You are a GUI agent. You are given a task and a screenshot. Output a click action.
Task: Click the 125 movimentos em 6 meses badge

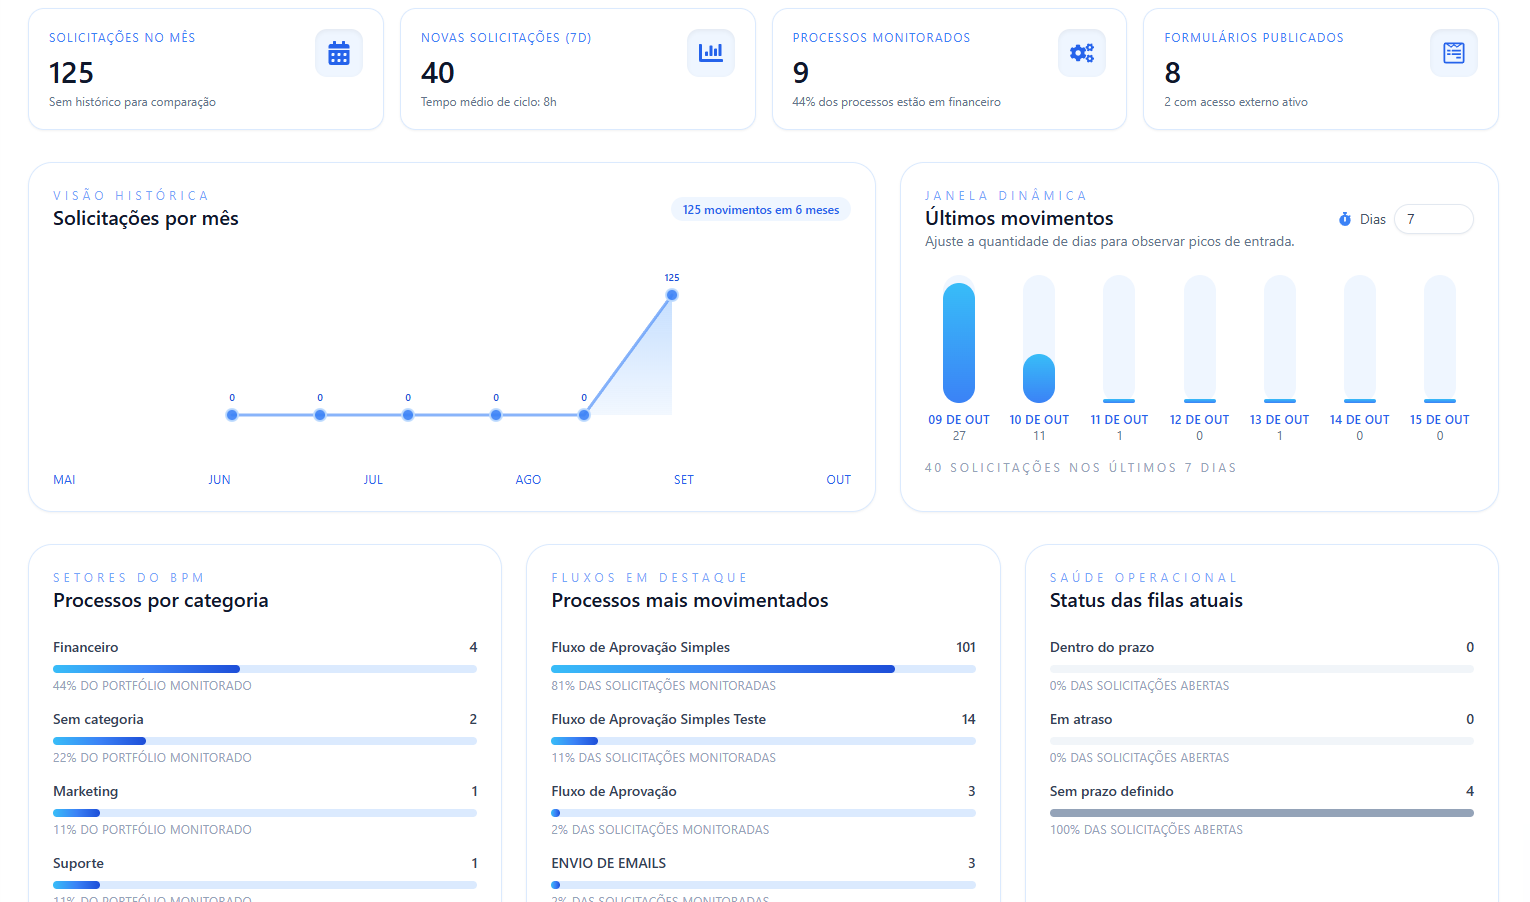click(760, 210)
